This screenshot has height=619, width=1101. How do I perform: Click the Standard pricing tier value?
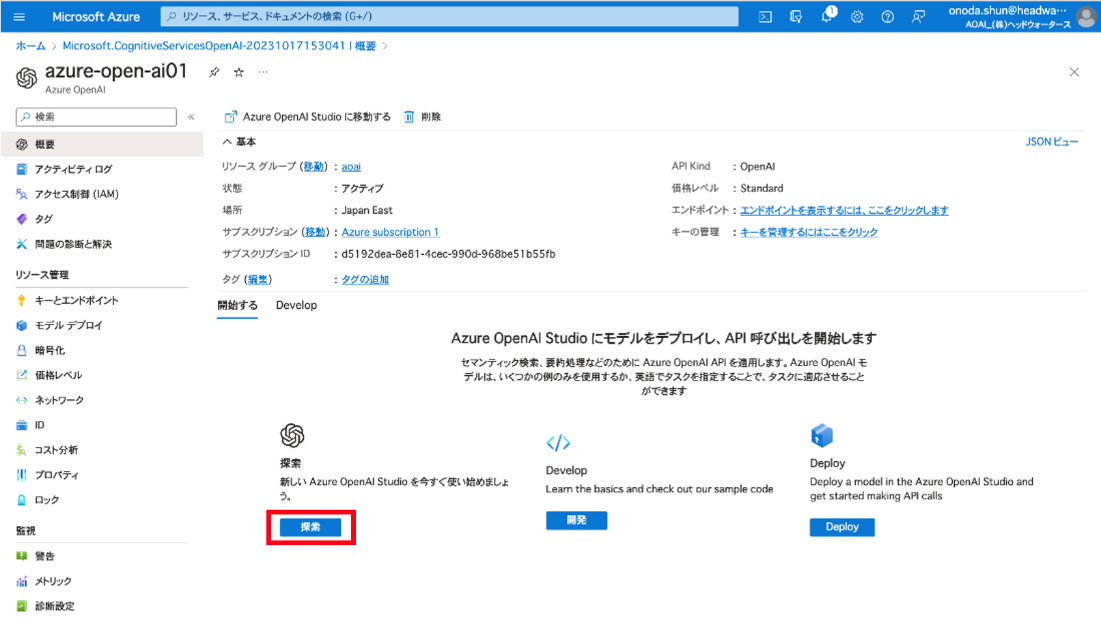tap(761, 188)
